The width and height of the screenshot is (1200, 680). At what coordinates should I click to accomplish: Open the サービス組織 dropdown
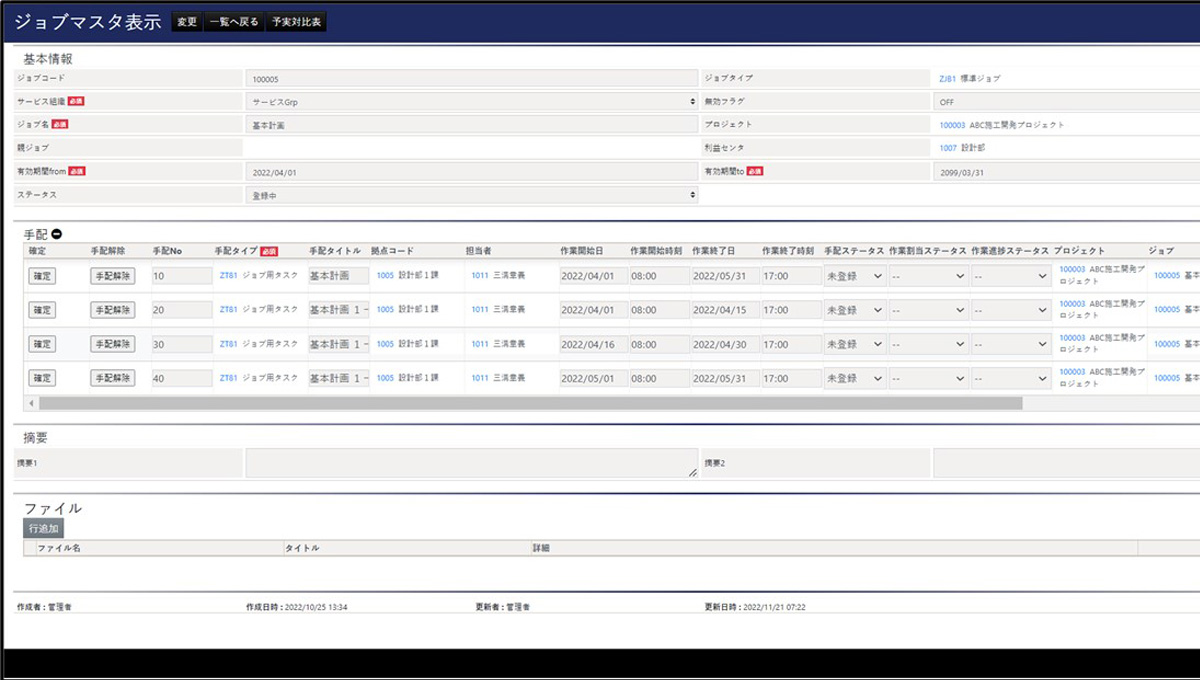point(470,101)
